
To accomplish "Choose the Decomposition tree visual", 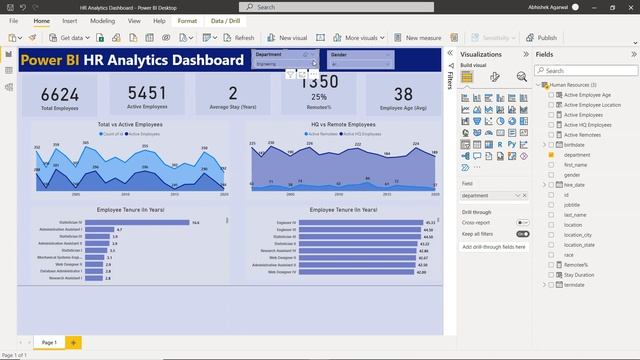I will click(465, 156).
